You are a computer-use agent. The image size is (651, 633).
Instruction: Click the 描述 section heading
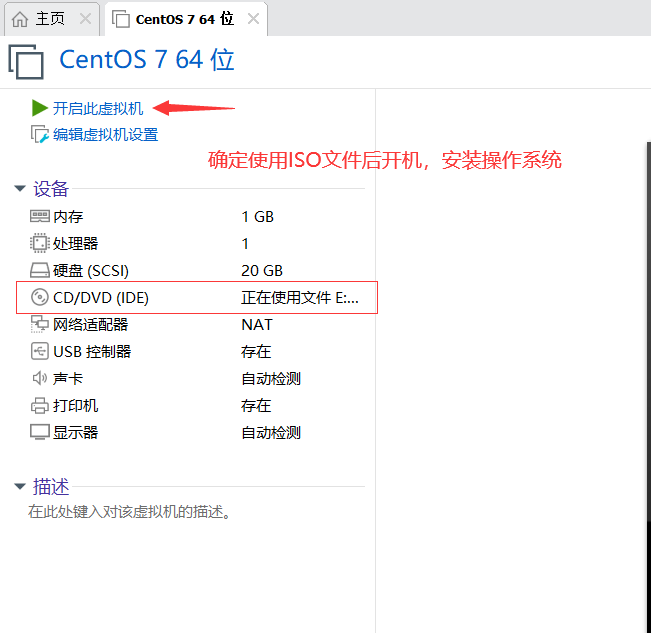coord(51,486)
